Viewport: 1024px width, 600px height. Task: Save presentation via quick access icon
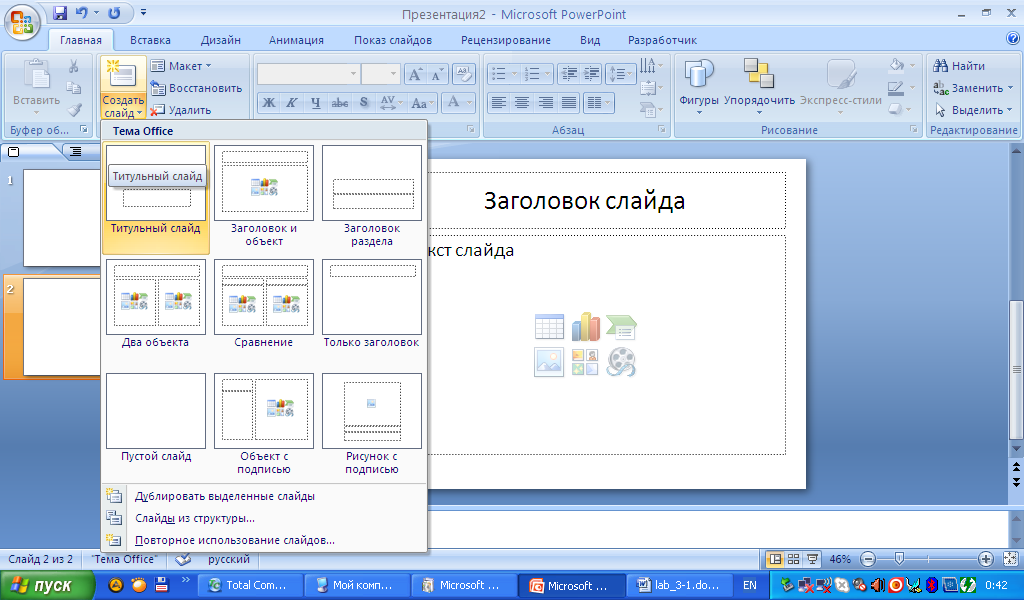coord(59,13)
